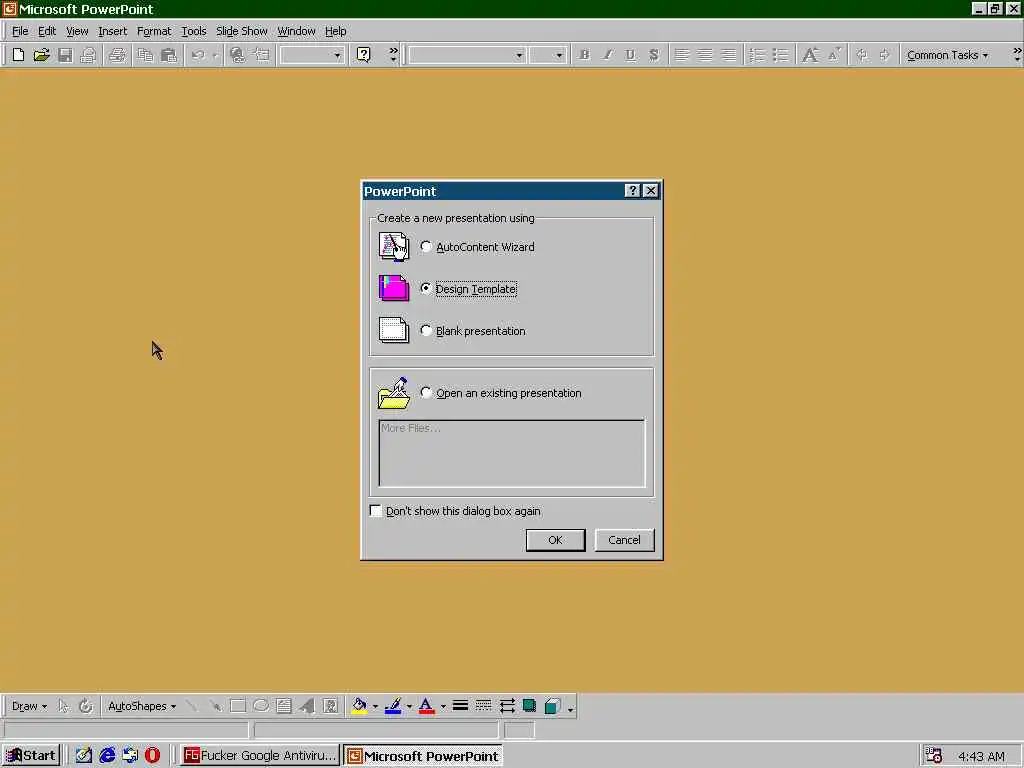Image resolution: width=1024 pixels, height=768 pixels.
Task: Click the Promote arrow icon
Action: pos(862,55)
